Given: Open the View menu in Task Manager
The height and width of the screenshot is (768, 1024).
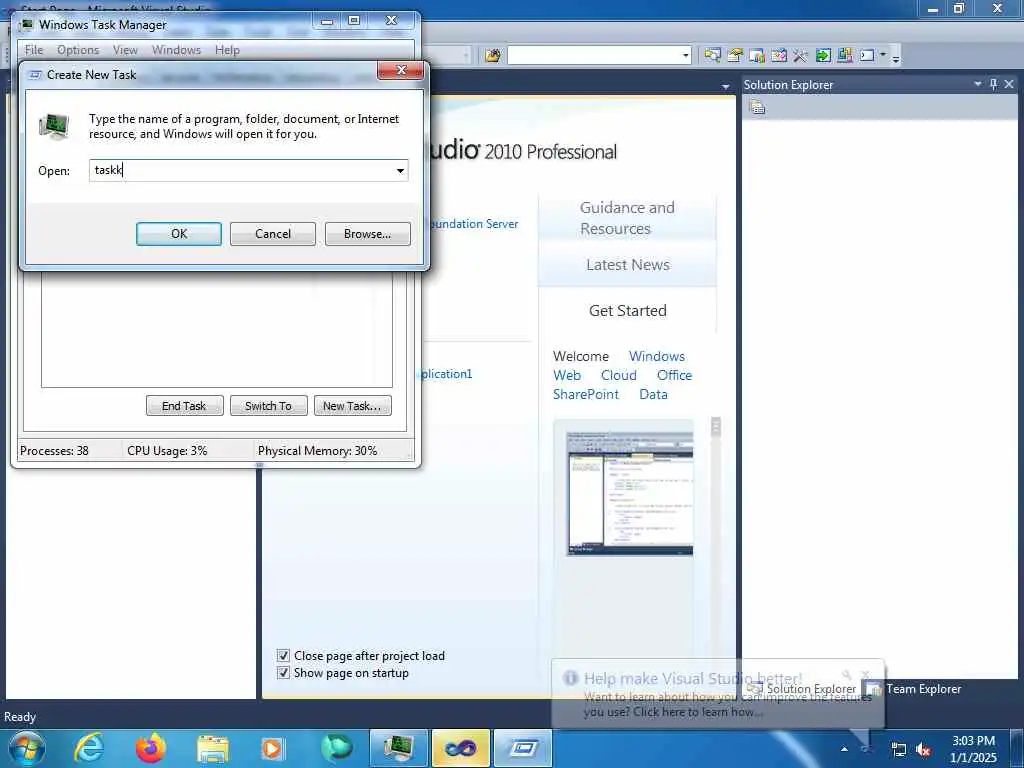Looking at the screenshot, I should 125,50.
